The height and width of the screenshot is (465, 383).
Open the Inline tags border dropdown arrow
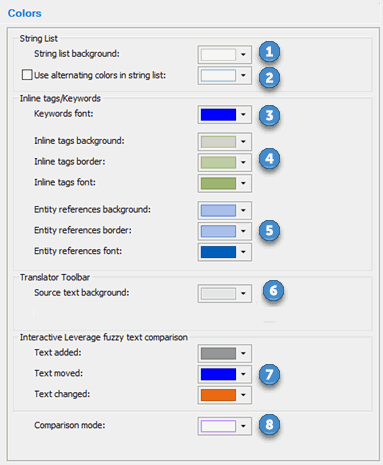243,162
